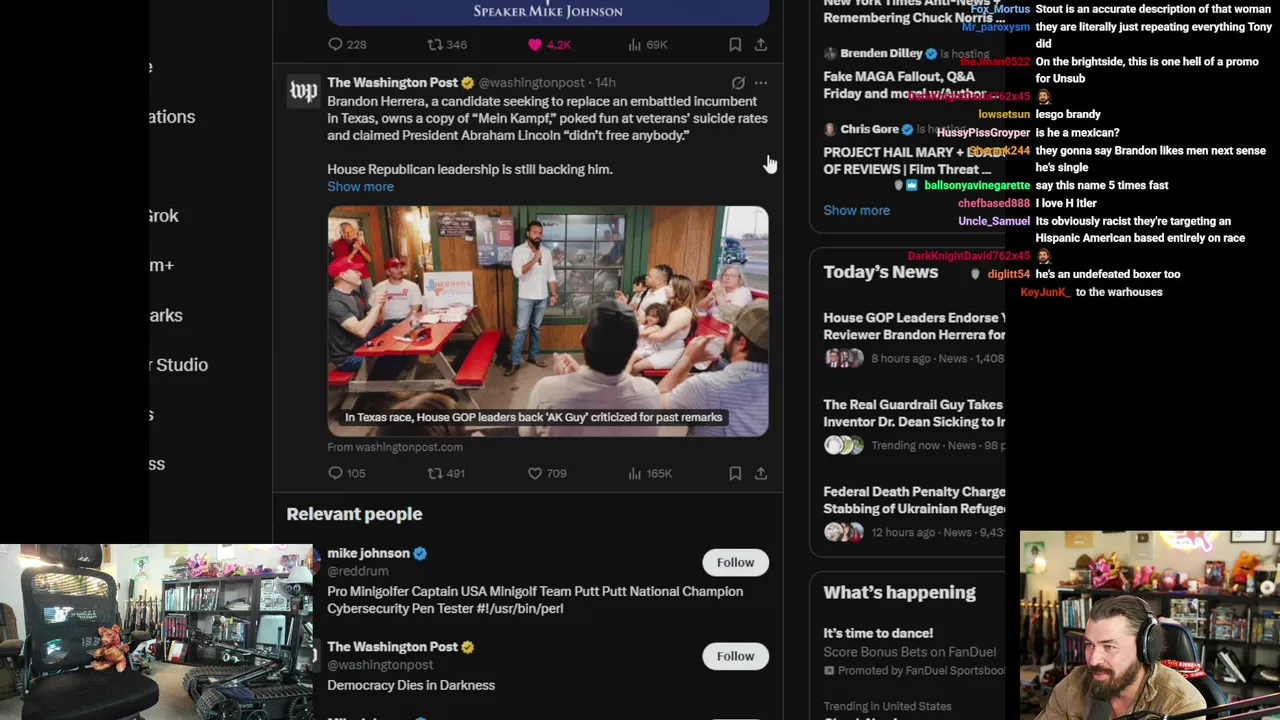Open The Washington Post name in Relevant people

coord(392,647)
